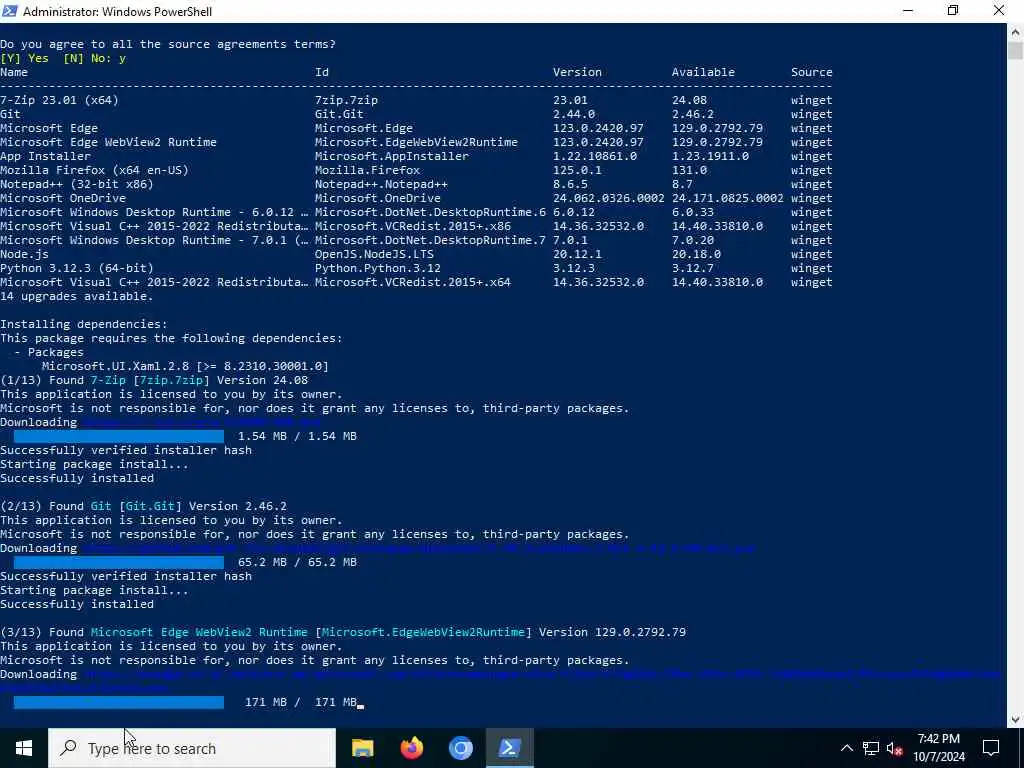The image size is (1024, 768).
Task: Open the network status tray icon
Action: pyautogui.click(x=871, y=748)
